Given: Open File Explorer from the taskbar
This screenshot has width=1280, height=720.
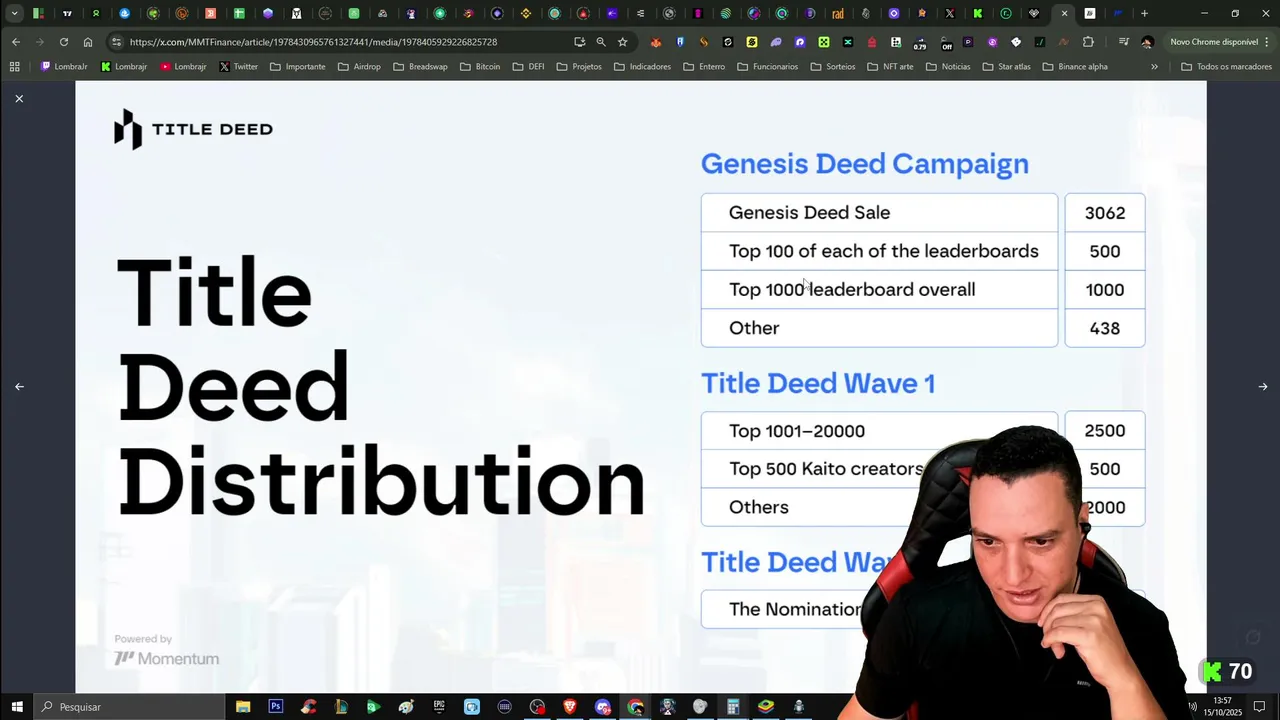Looking at the screenshot, I should point(243,707).
